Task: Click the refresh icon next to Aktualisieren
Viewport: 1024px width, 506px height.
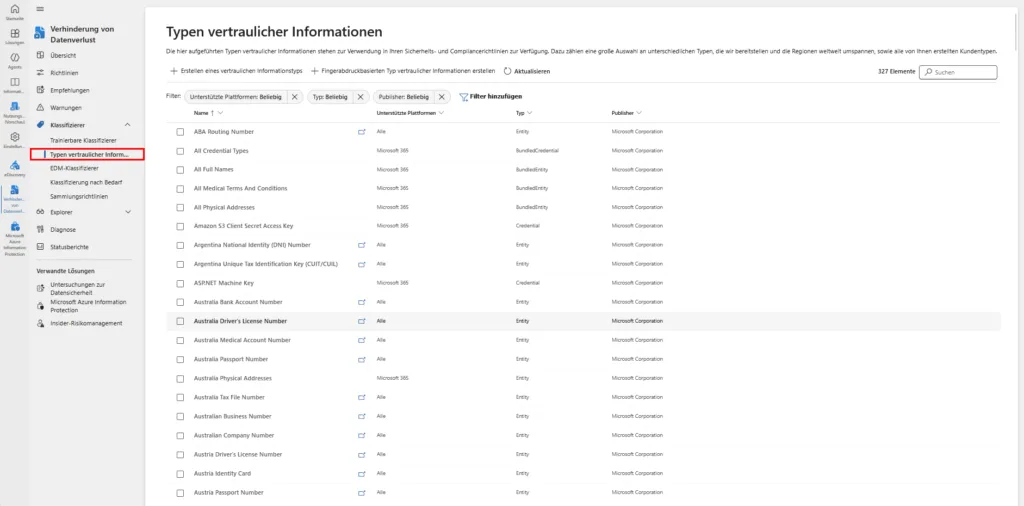Action: click(x=507, y=71)
